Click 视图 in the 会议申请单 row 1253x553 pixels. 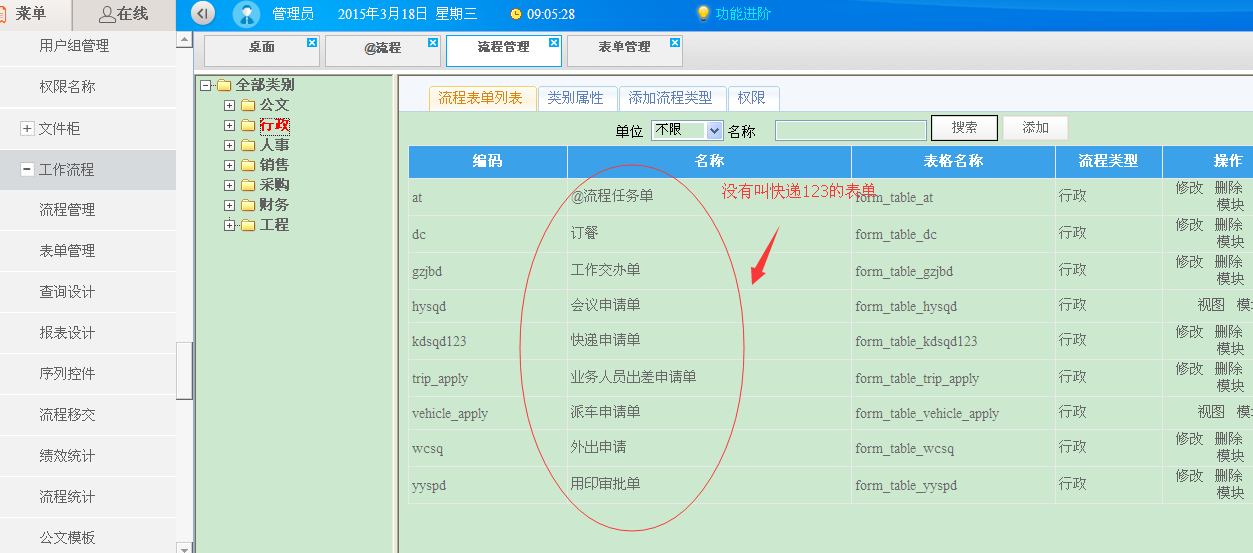pos(1211,305)
